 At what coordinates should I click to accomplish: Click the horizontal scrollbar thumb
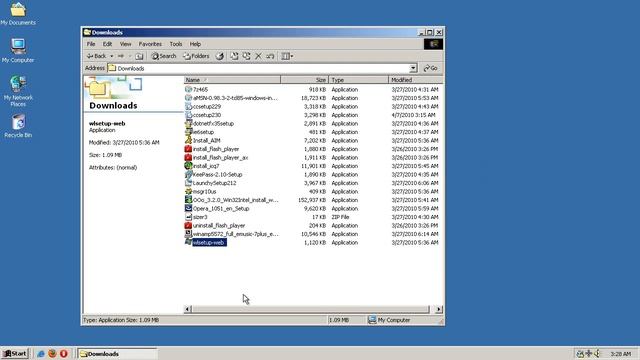click(310, 309)
